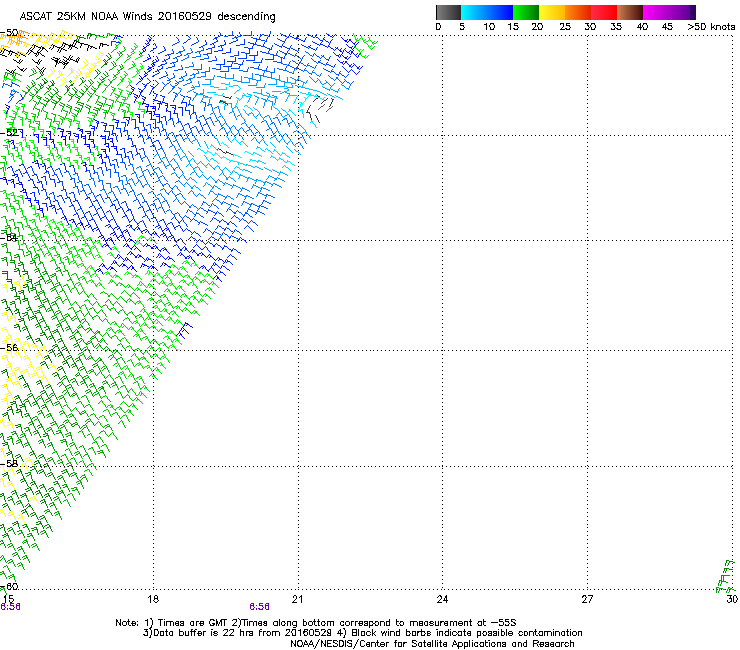Click the '-52' latitude axis label
740x650 pixels.
coord(9,133)
